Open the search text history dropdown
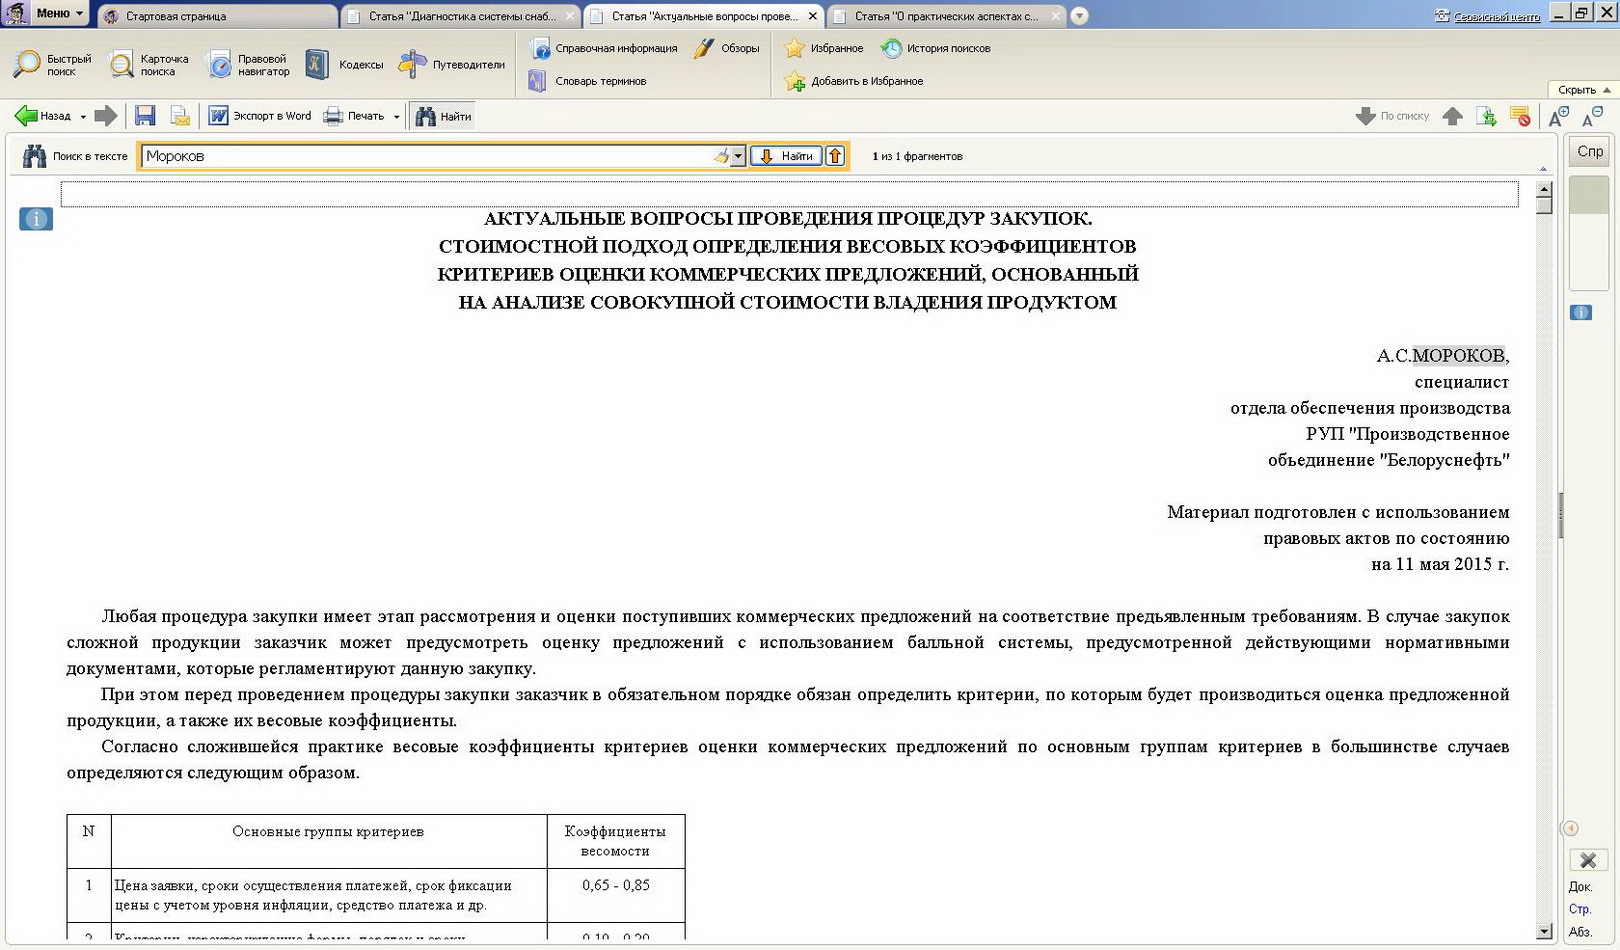The image size is (1620, 950). (738, 156)
